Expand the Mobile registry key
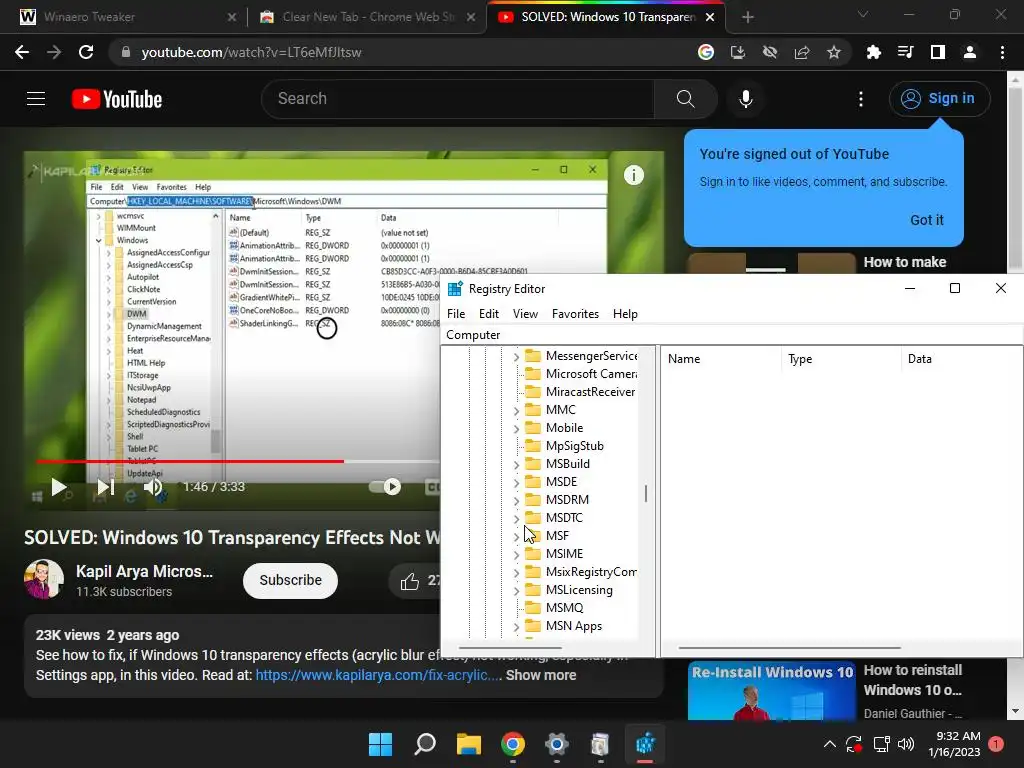The height and width of the screenshot is (768, 1024). (516, 428)
